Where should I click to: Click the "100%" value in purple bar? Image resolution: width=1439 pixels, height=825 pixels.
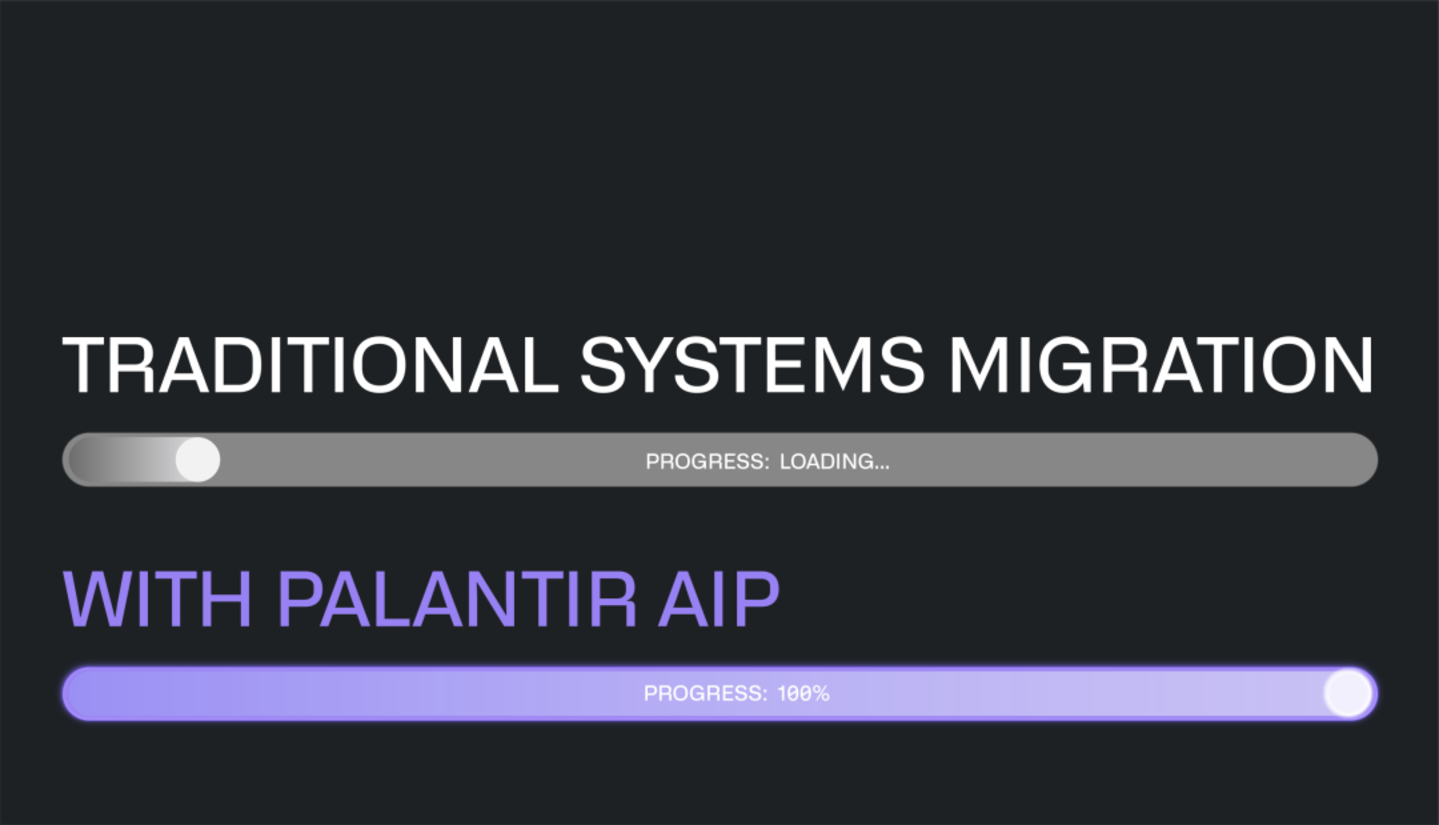pyautogui.click(x=803, y=694)
